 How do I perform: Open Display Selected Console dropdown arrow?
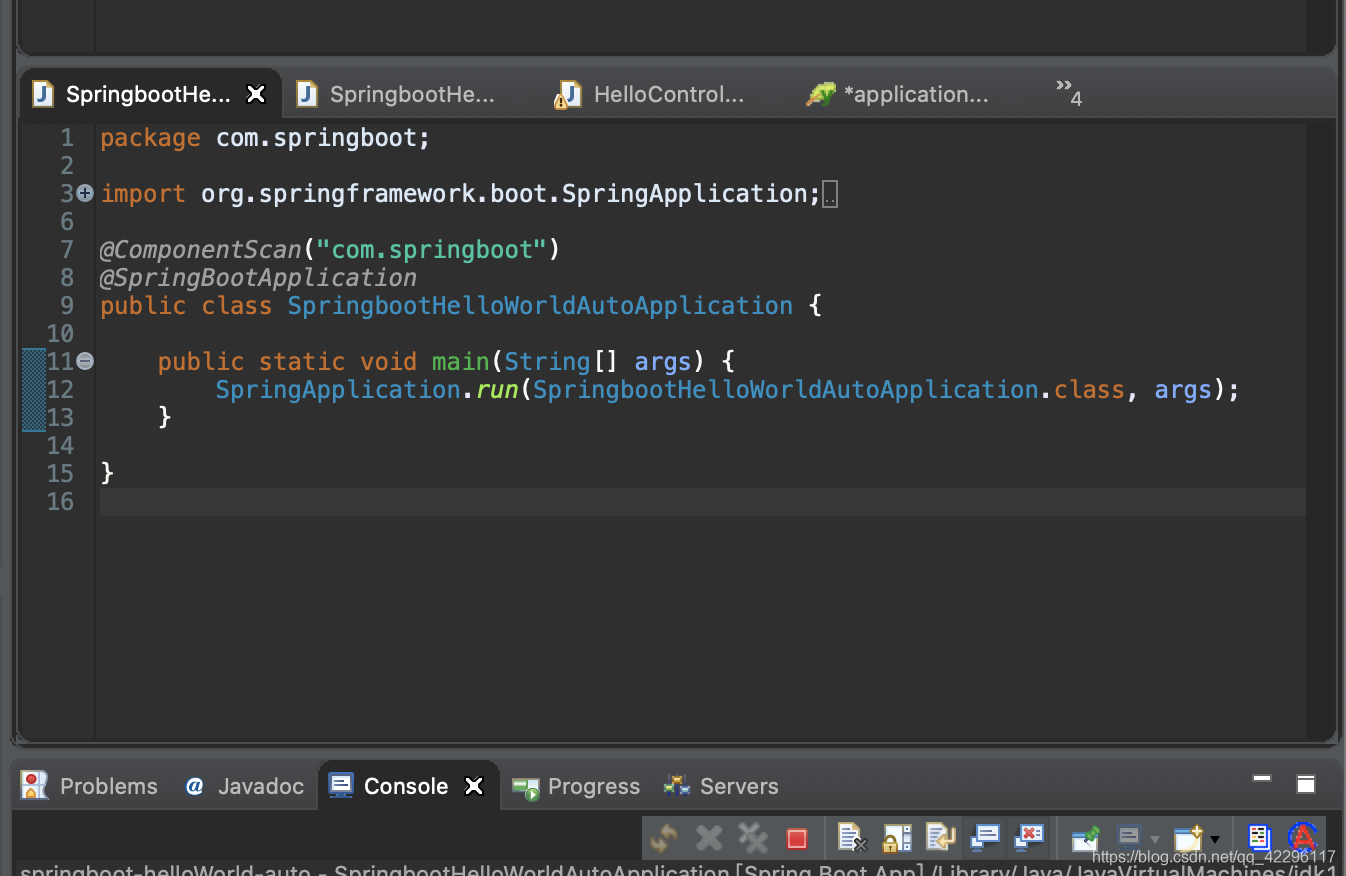(1155, 840)
